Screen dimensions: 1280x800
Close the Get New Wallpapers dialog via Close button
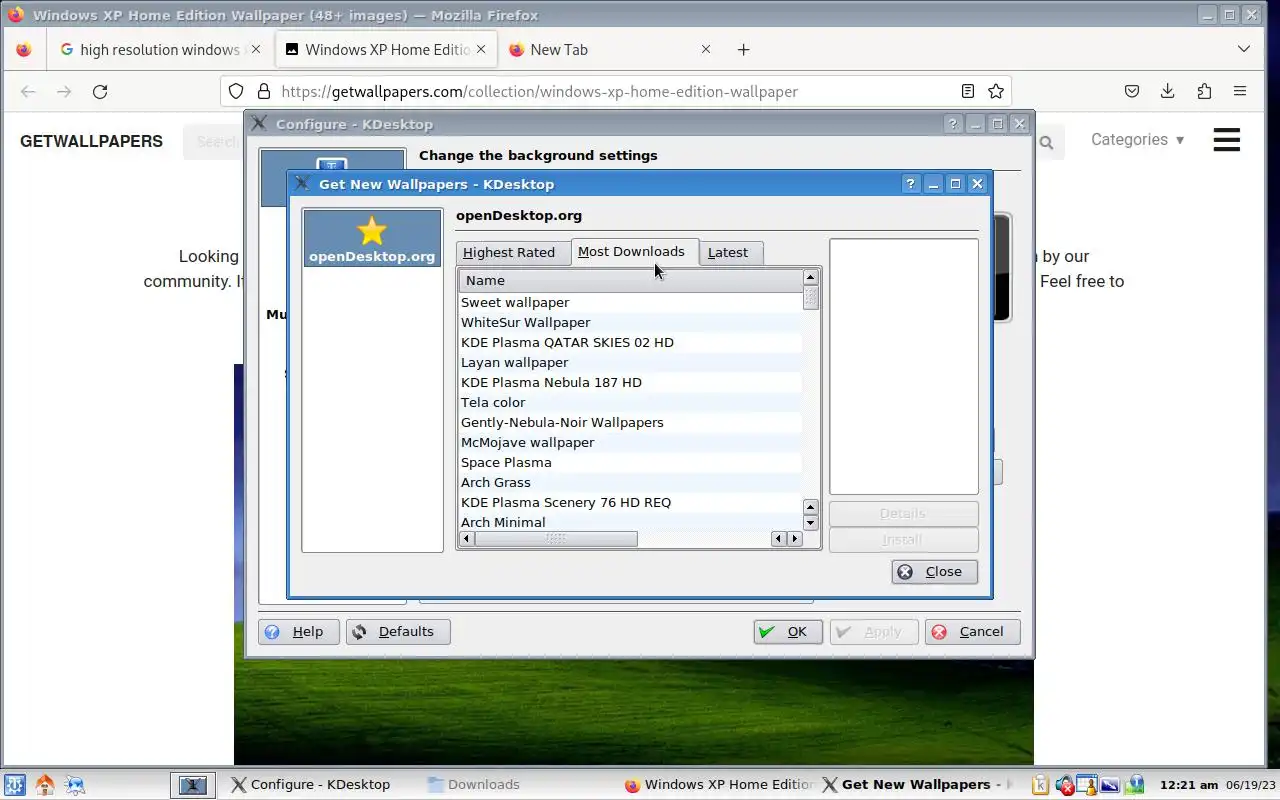(x=934, y=572)
